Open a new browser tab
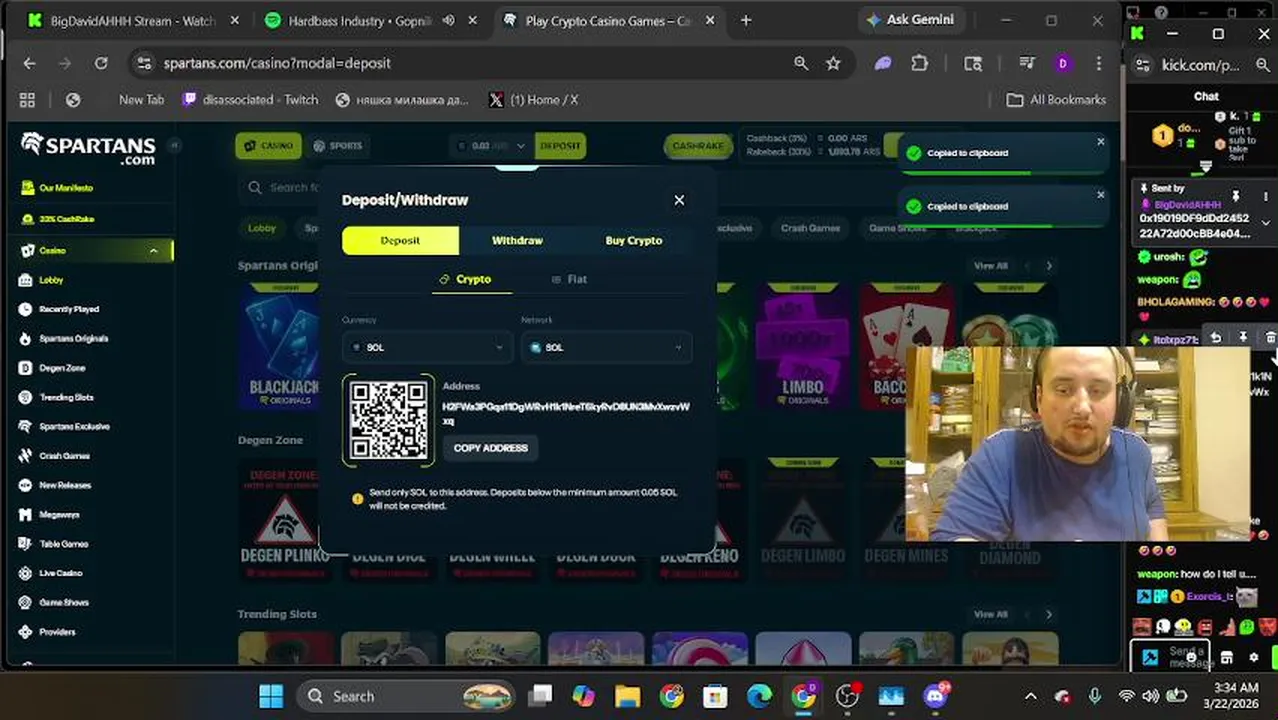1278x720 pixels. coord(746,20)
